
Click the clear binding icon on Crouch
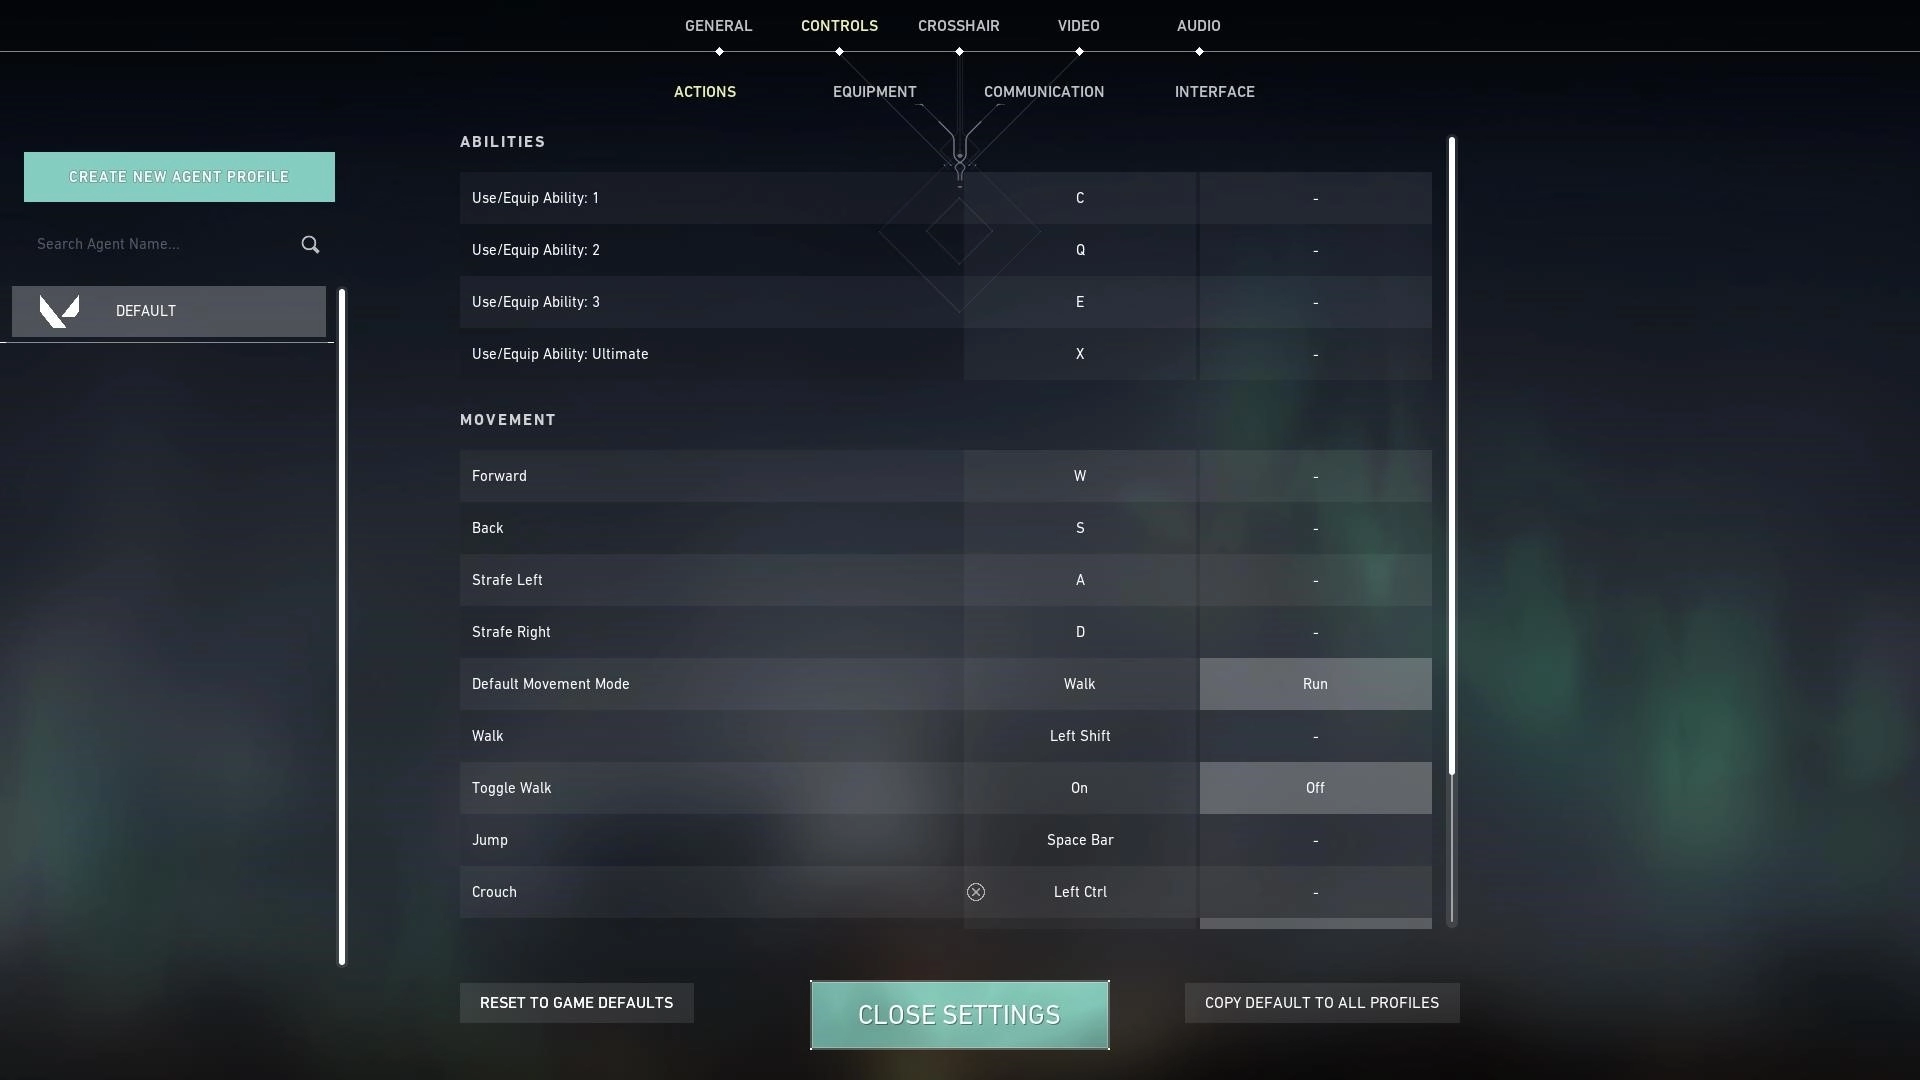point(976,891)
